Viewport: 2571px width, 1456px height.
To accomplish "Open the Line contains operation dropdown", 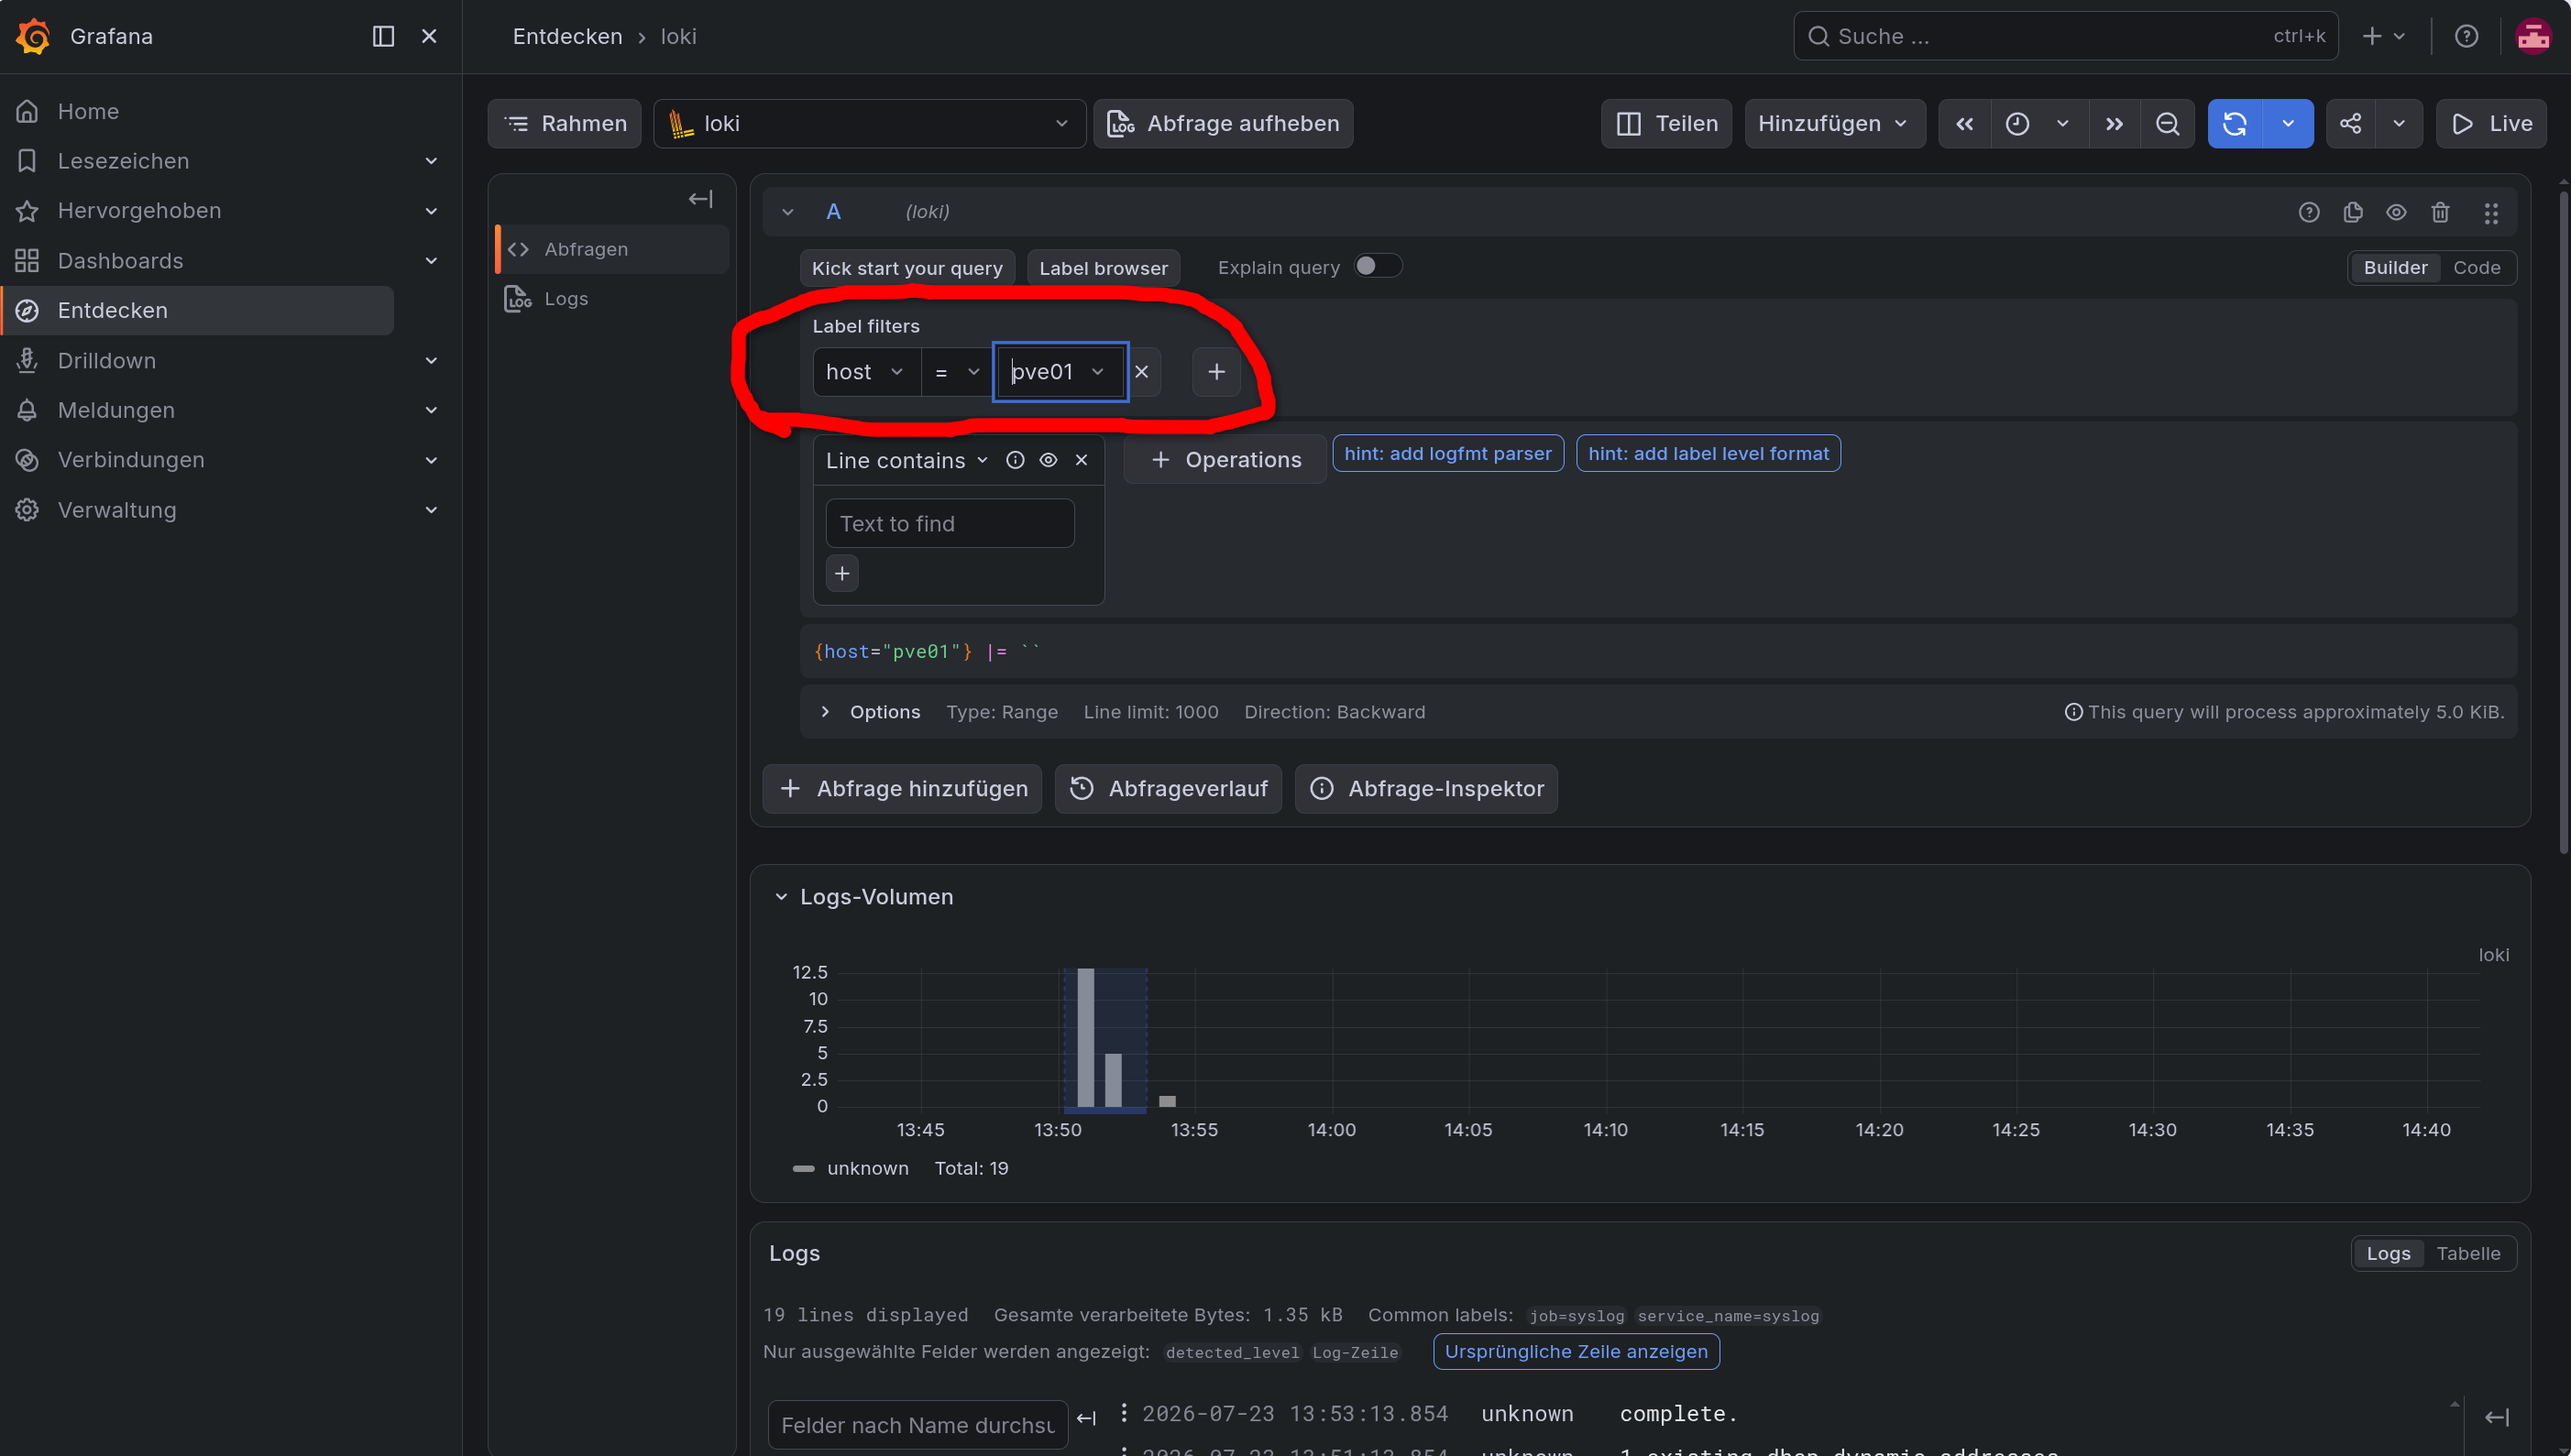I will pos(907,460).
